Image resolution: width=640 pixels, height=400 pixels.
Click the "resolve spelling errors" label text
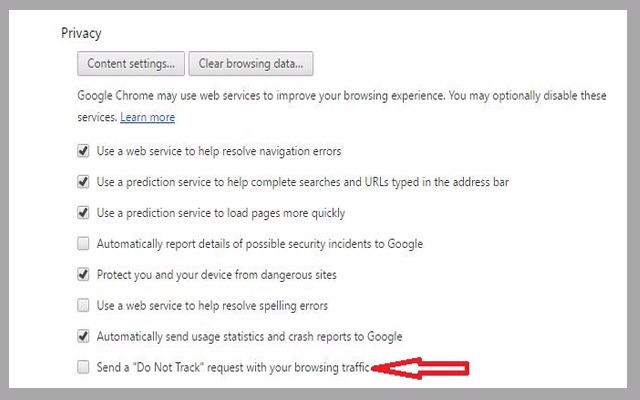212,305
